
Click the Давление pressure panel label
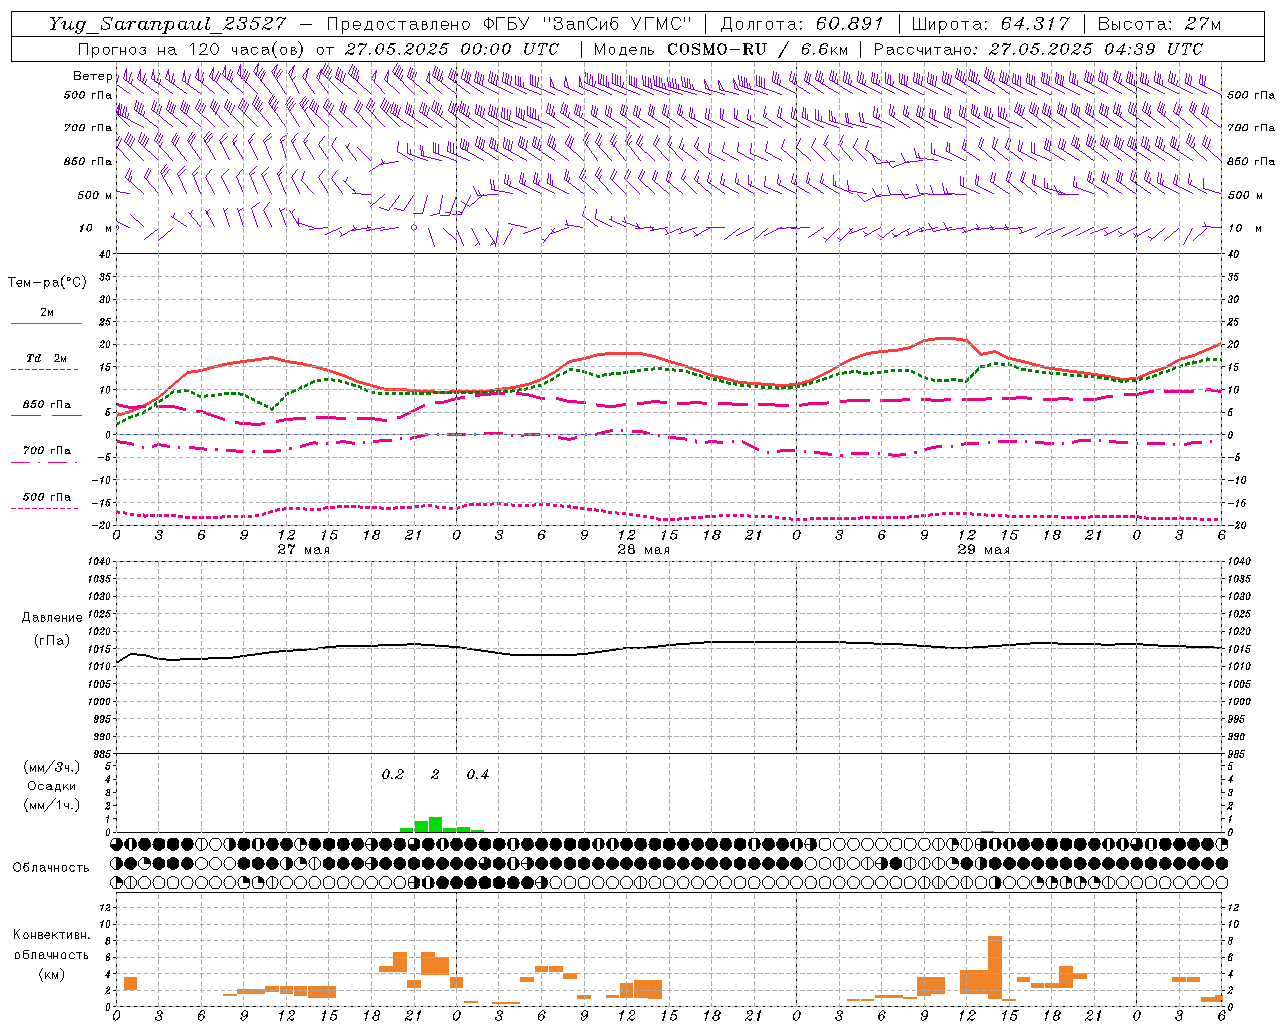click(x=52, y=618)
